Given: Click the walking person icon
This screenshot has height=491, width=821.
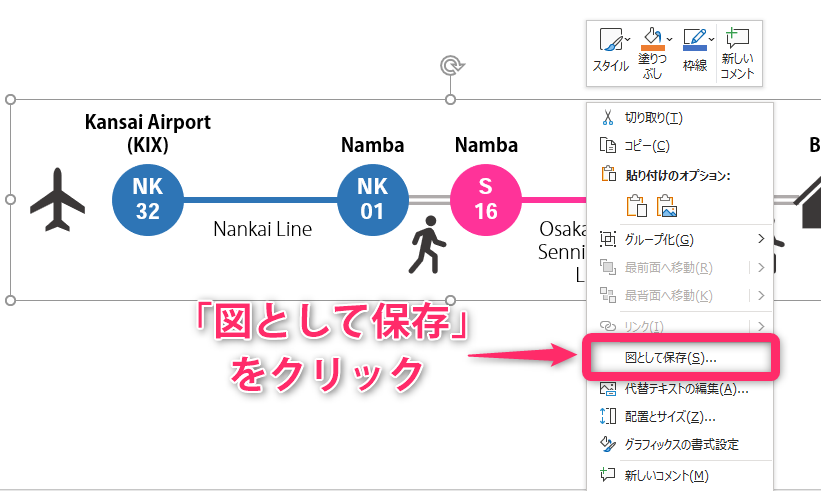Looking at the screenshot, I should [427, 244].
